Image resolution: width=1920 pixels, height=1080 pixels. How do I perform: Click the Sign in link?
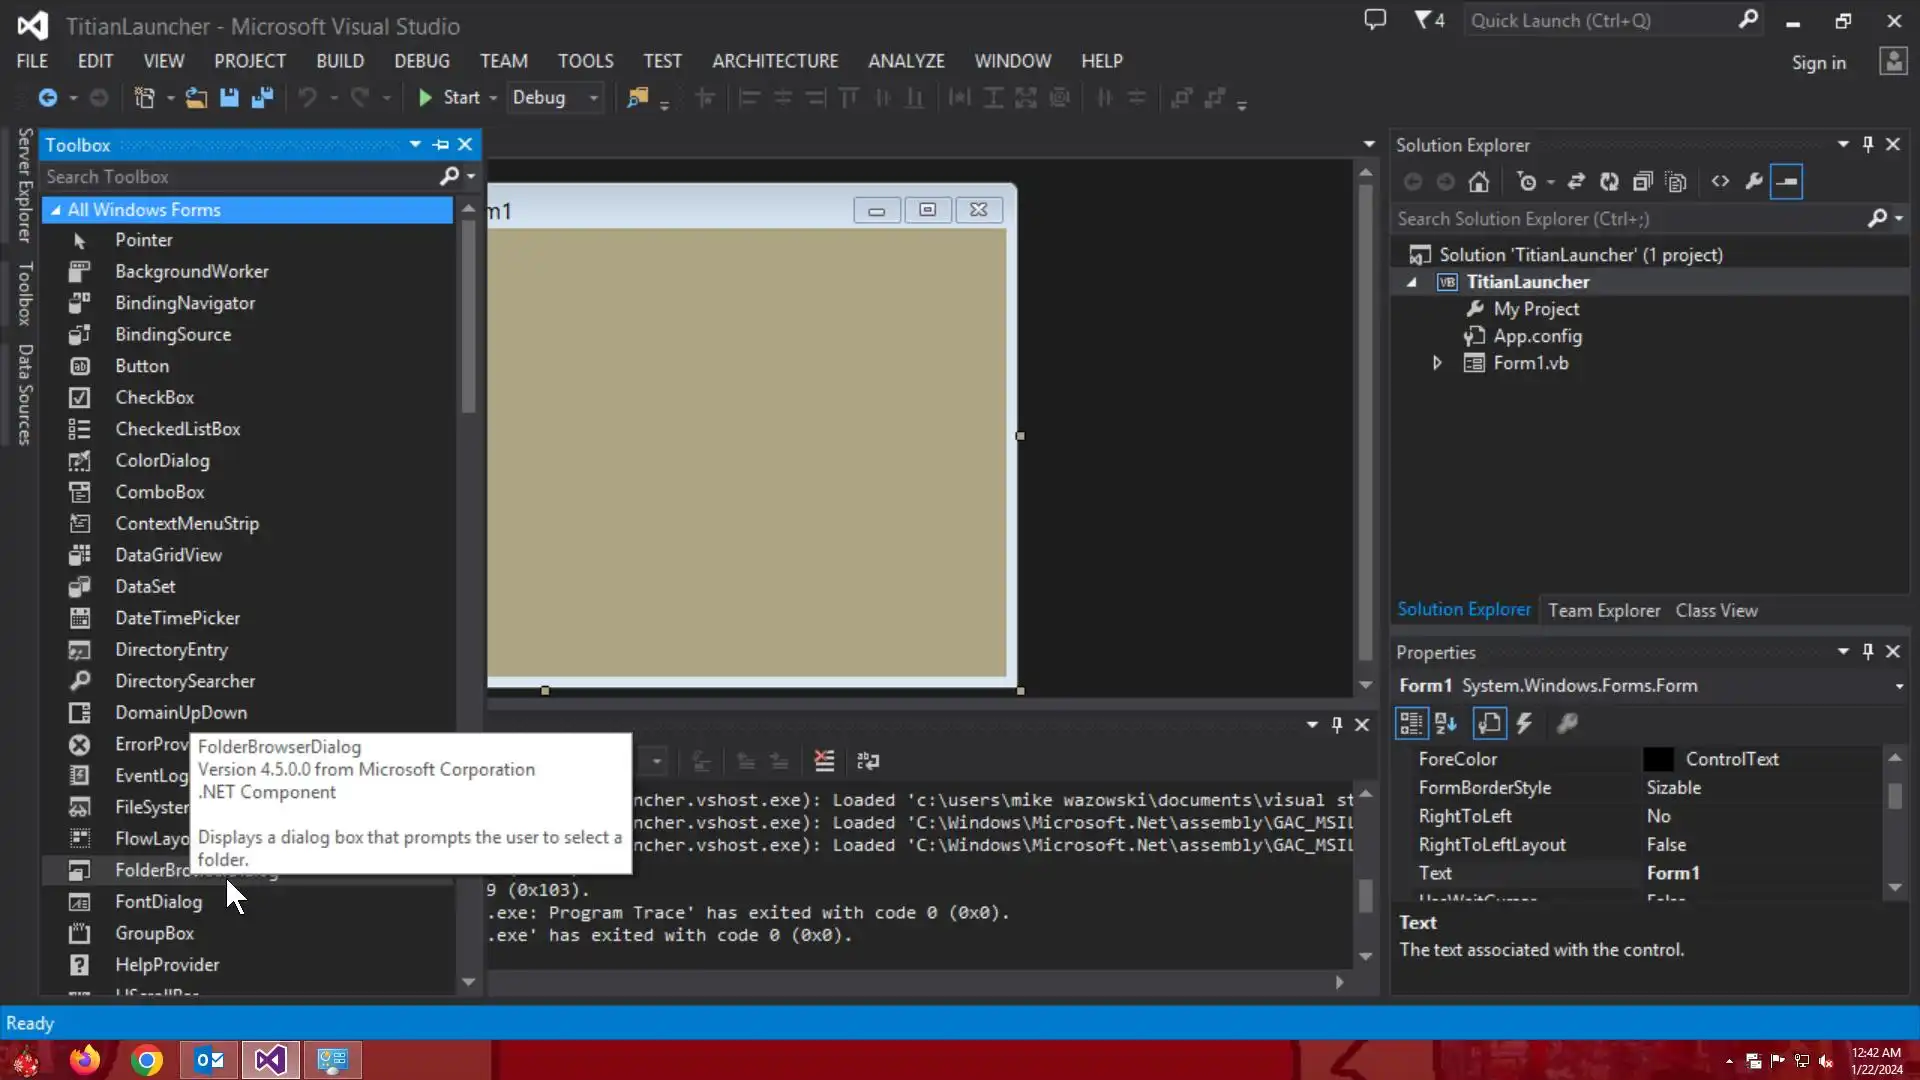(x=1818, y=63)
